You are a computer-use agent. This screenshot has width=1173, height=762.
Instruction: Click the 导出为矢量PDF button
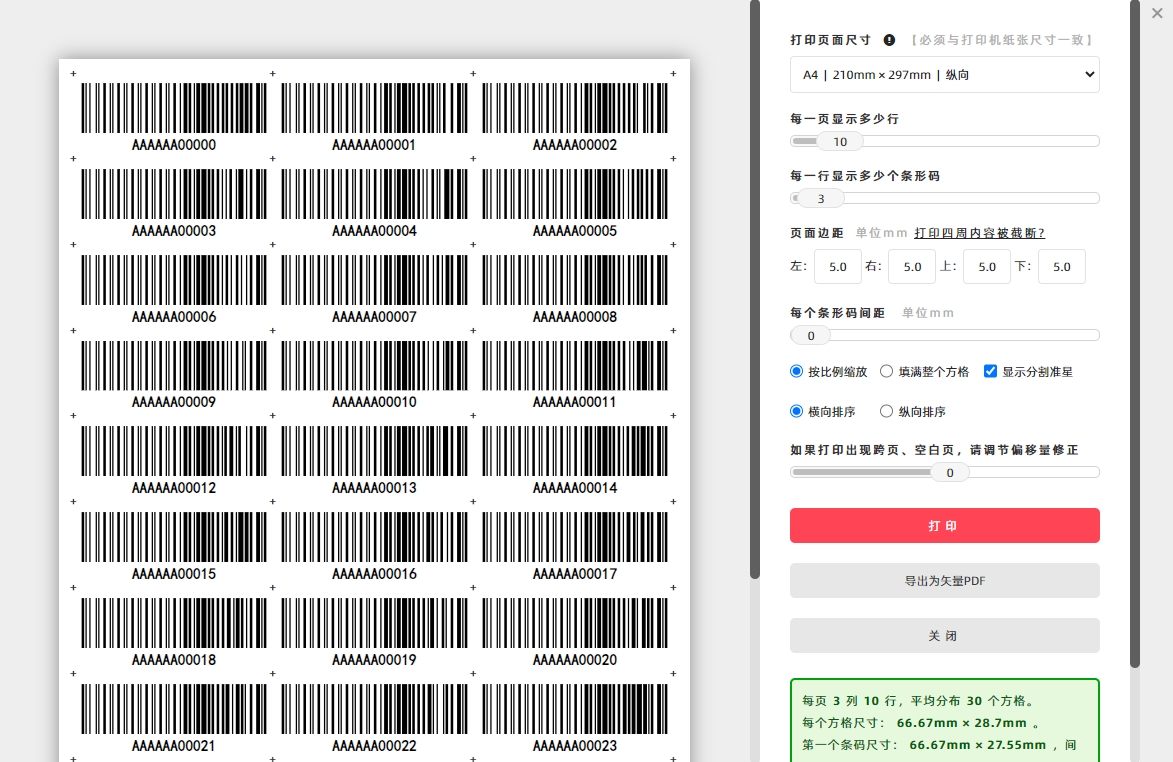pos(945,581)
